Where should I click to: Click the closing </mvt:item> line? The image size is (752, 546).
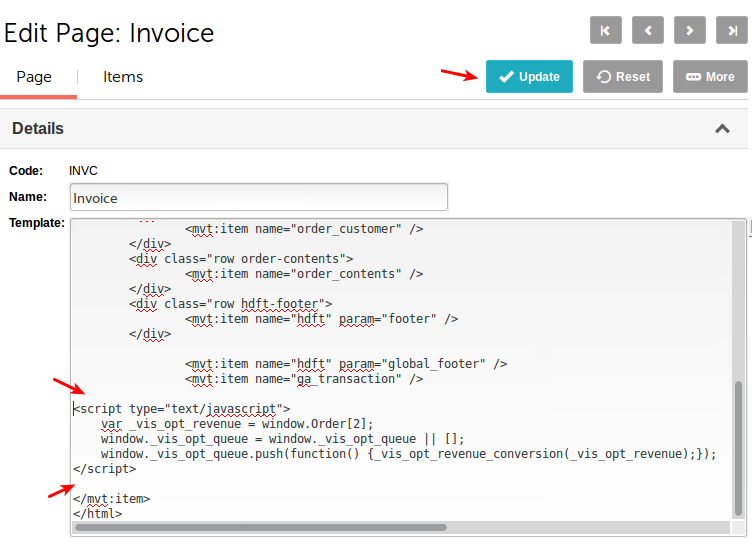(112, 499)
